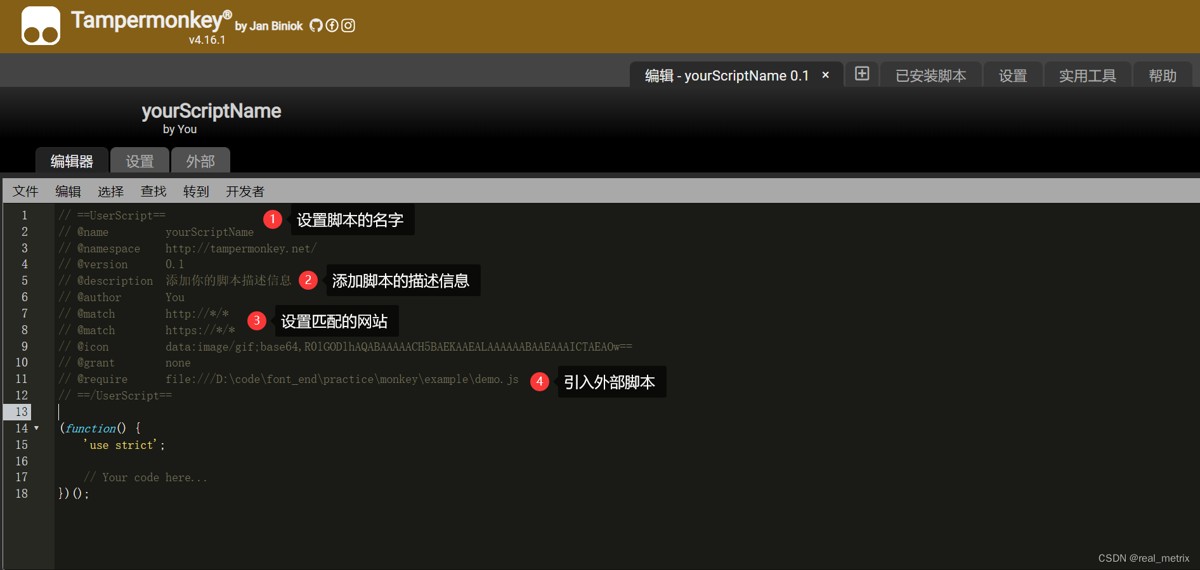This screenshot has width=1200, height=570.
Task: Click the @name value yourScriptName in code
Action: [x=210, y=232]
